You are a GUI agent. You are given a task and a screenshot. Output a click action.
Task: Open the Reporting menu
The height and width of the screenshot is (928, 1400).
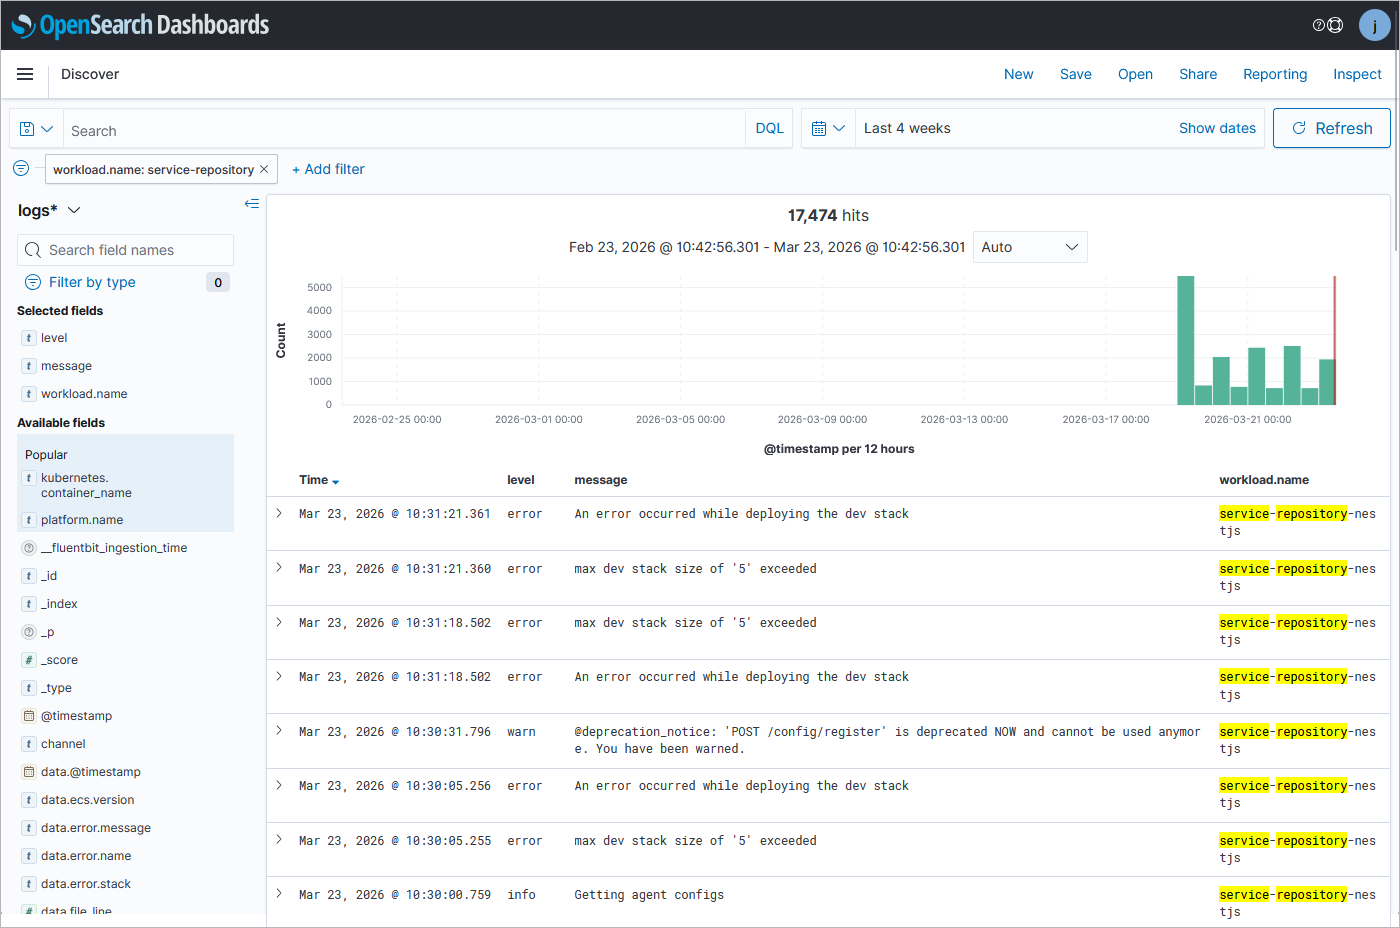click(x=1274, y=74)
